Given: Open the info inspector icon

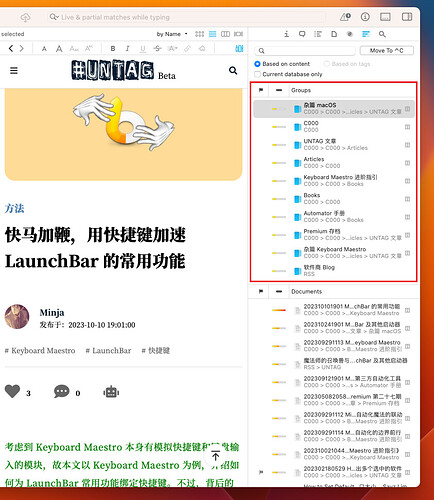Looking at the screenshot, I should pyautogui.click(x=286, y=34).
